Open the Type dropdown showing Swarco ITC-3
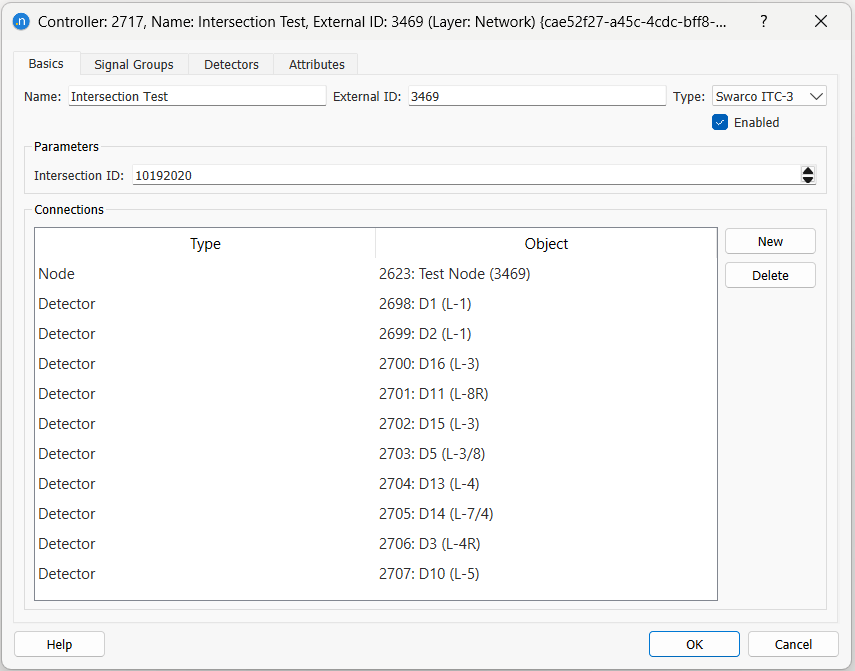 (768, 96)
